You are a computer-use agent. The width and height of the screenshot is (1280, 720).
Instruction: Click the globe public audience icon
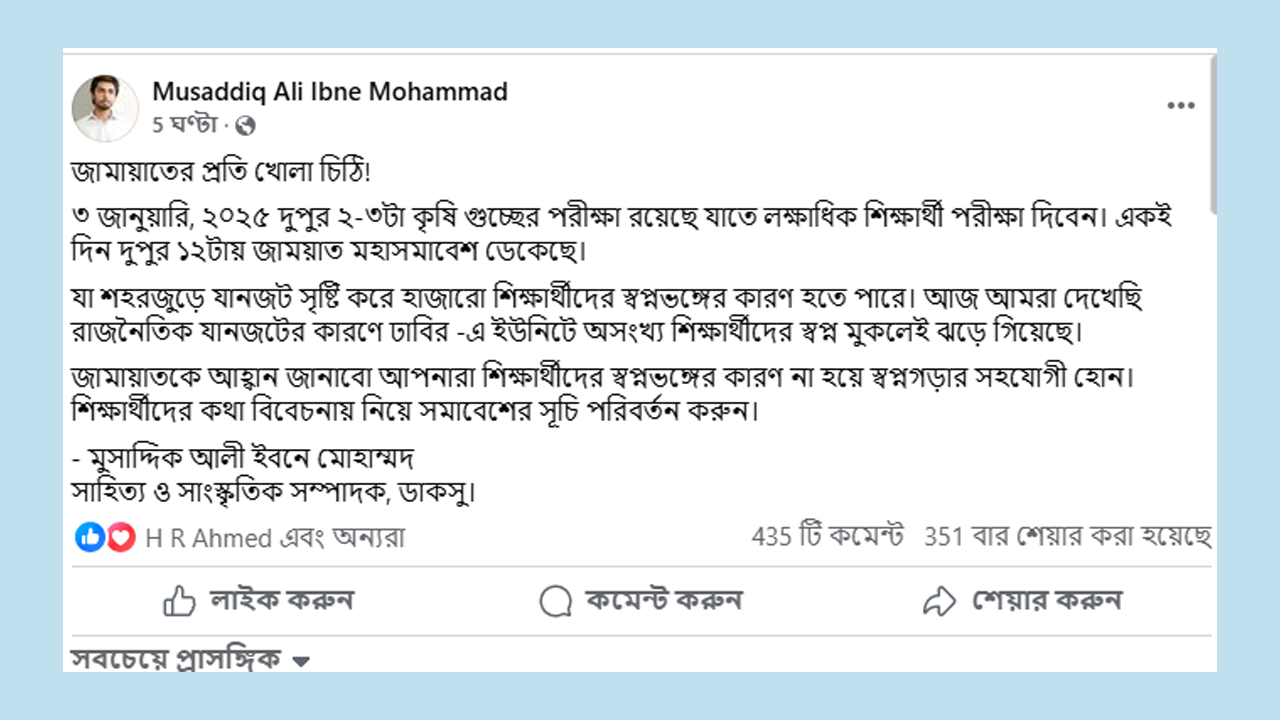click(x=246, y=126)
